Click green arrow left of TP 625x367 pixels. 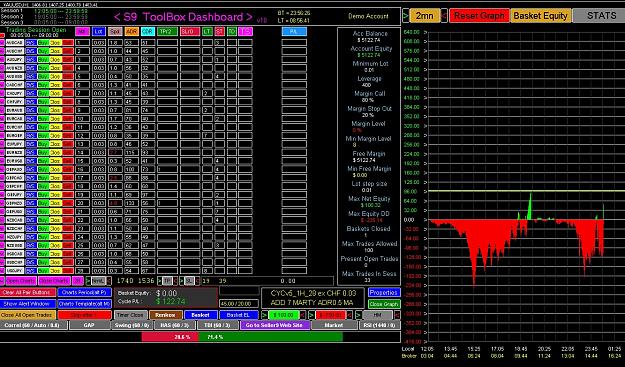159,281
